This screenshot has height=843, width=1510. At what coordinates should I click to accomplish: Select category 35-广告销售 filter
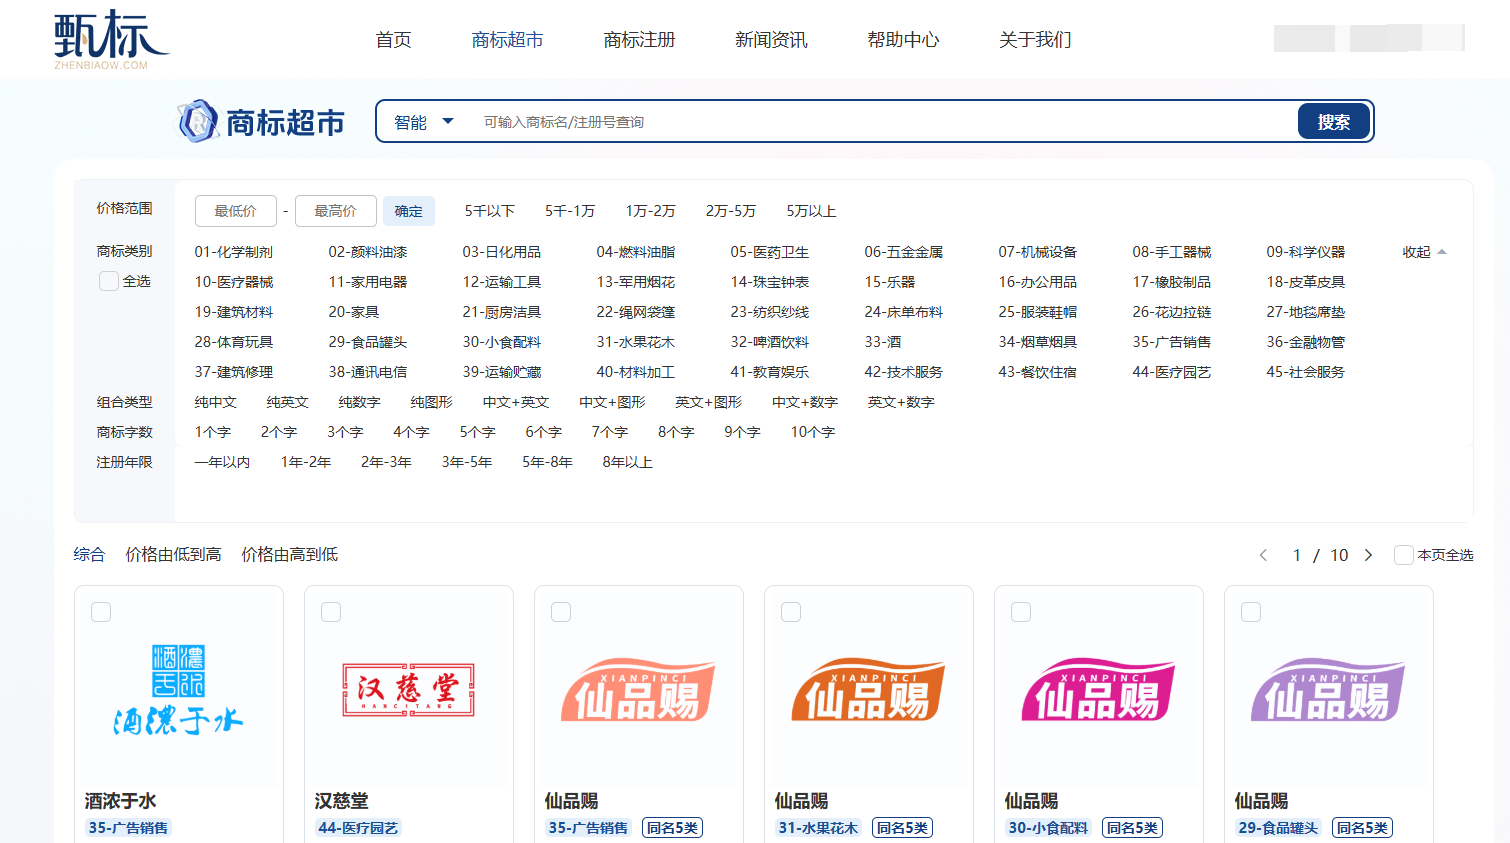(1172, 342)
